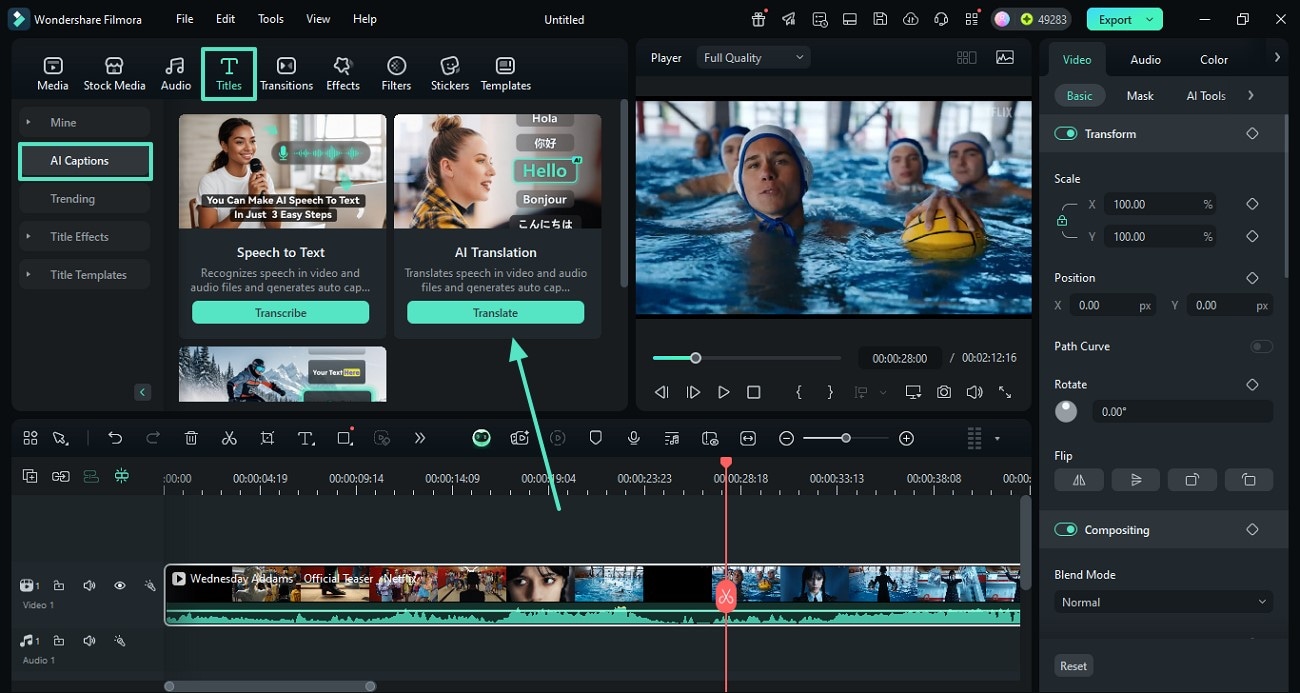
Task: Click the Wednesday Addams video clip
Action: point(592,595)
